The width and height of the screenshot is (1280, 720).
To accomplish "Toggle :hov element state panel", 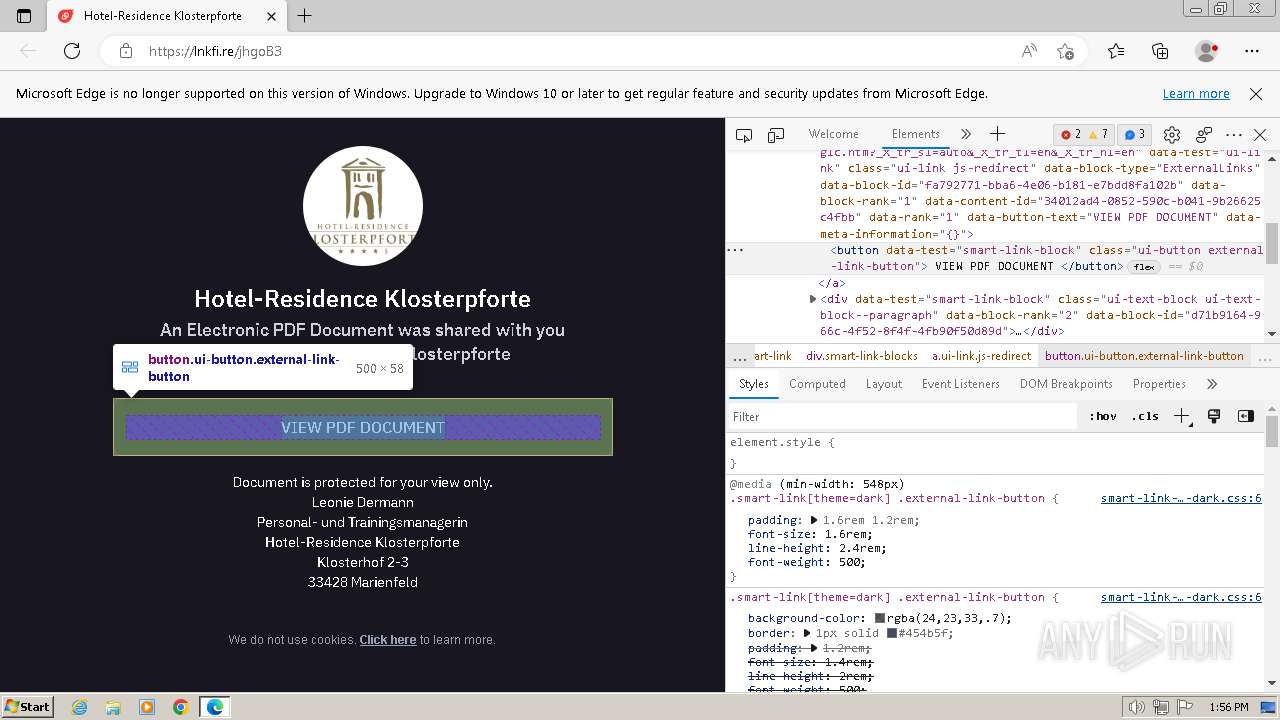I will (x=1103, y=417).
